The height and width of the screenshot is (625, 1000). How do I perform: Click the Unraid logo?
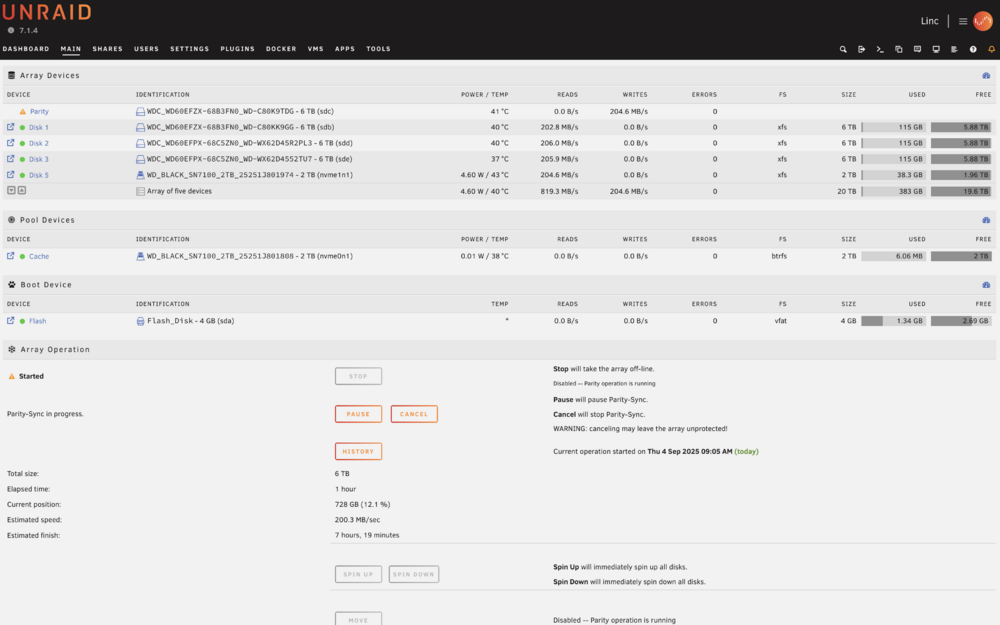tap(47, 12)
